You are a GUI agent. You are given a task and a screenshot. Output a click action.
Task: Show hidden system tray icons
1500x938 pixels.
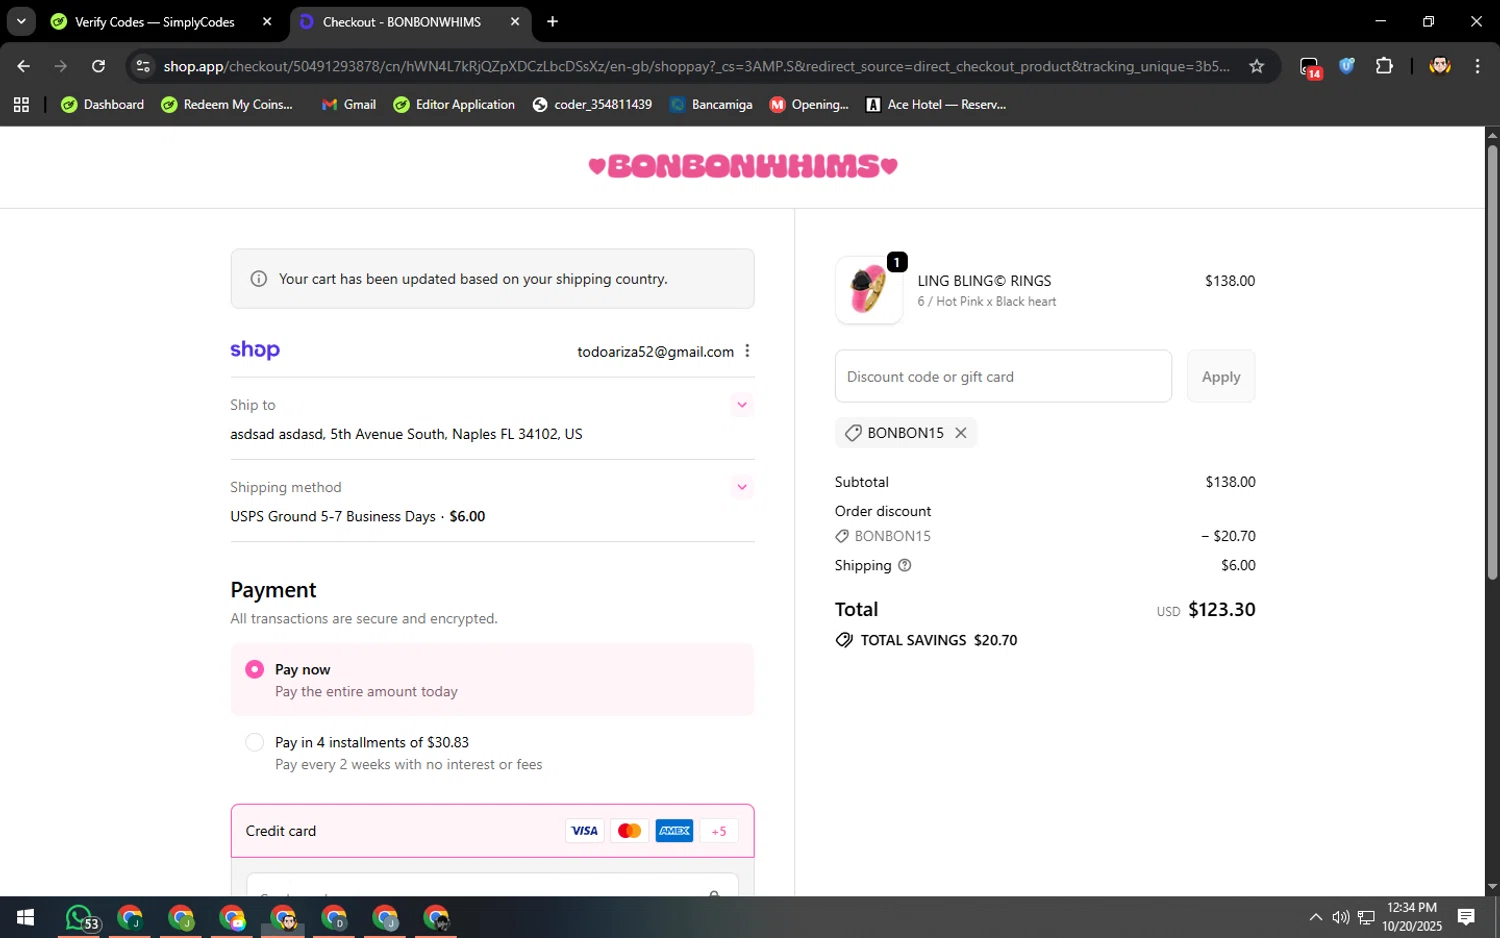point(1316,917)
